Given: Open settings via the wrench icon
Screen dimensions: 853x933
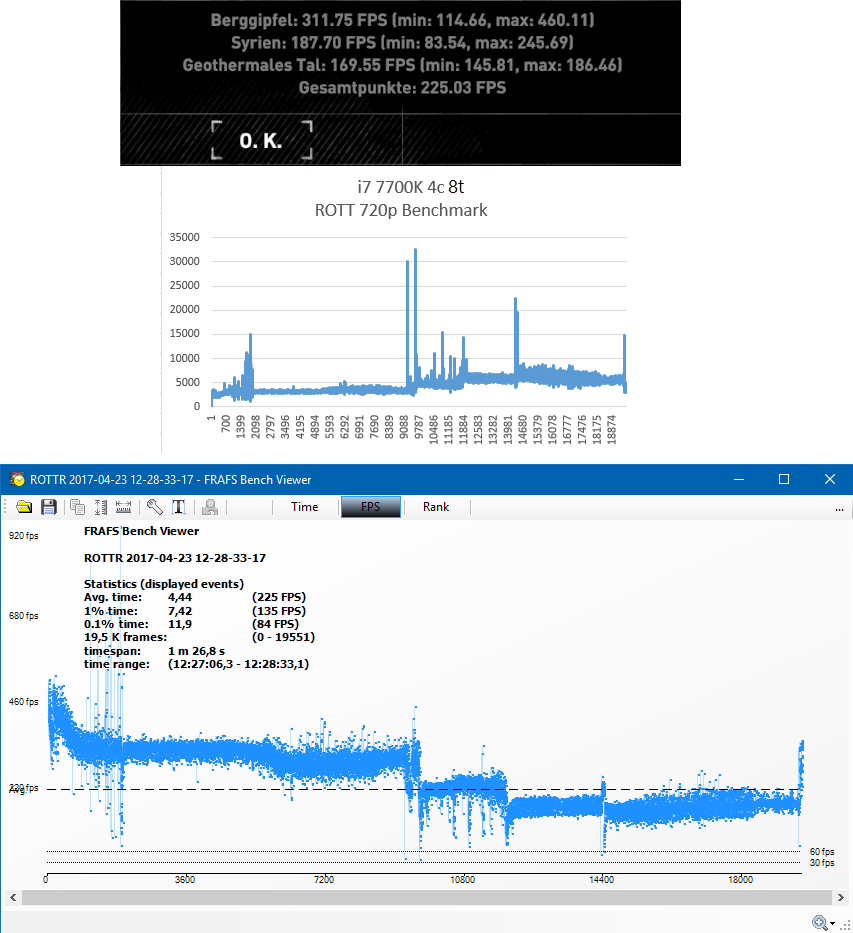Looking at the screenshot, I should [155, 507].
